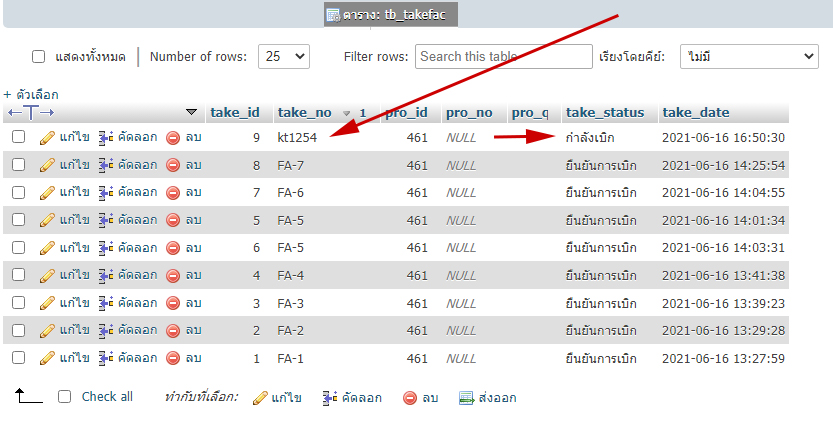
Task: Click pro_id 461 in the FA-1 row
Action: click(417, 358)
